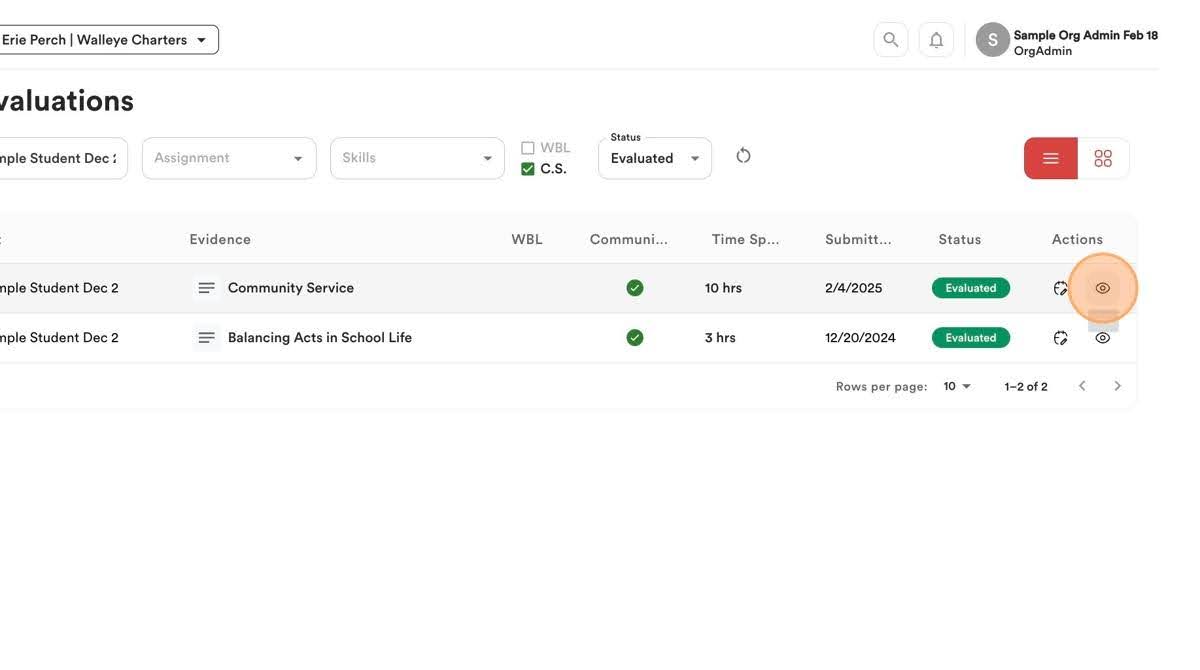This screenshot has height=670, width=1200.
Task: Click the 3 hrs time value
Action: coord(720,338)
